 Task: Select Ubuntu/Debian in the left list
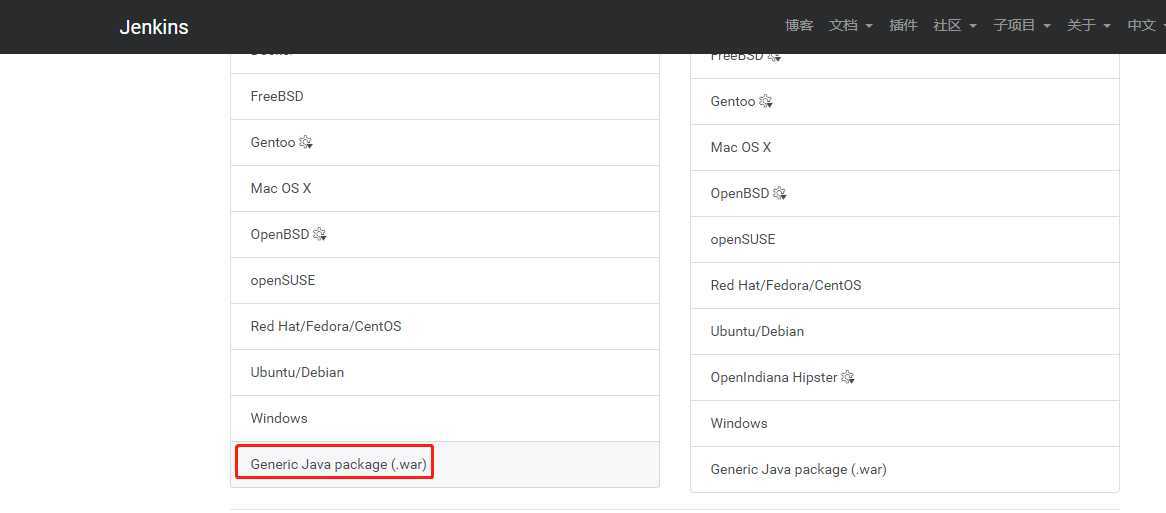pos(297,372)
